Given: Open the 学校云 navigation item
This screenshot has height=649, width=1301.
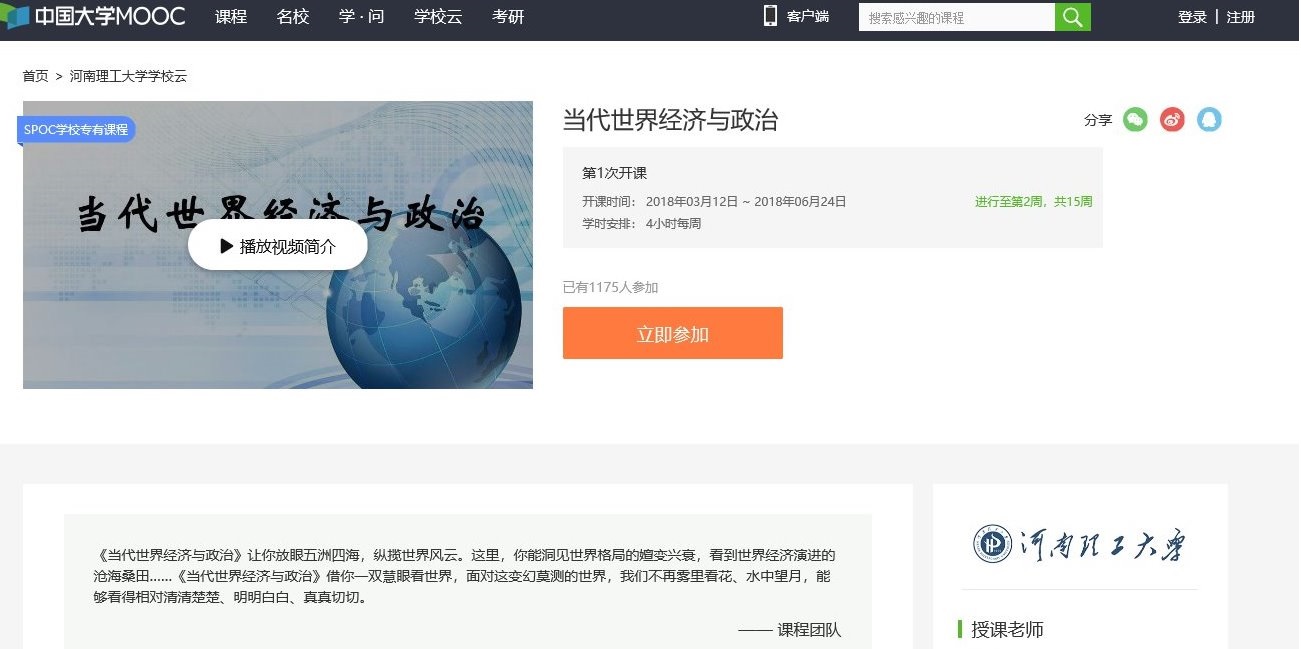Looking at the screenshot, I should [x=438, y=17].
